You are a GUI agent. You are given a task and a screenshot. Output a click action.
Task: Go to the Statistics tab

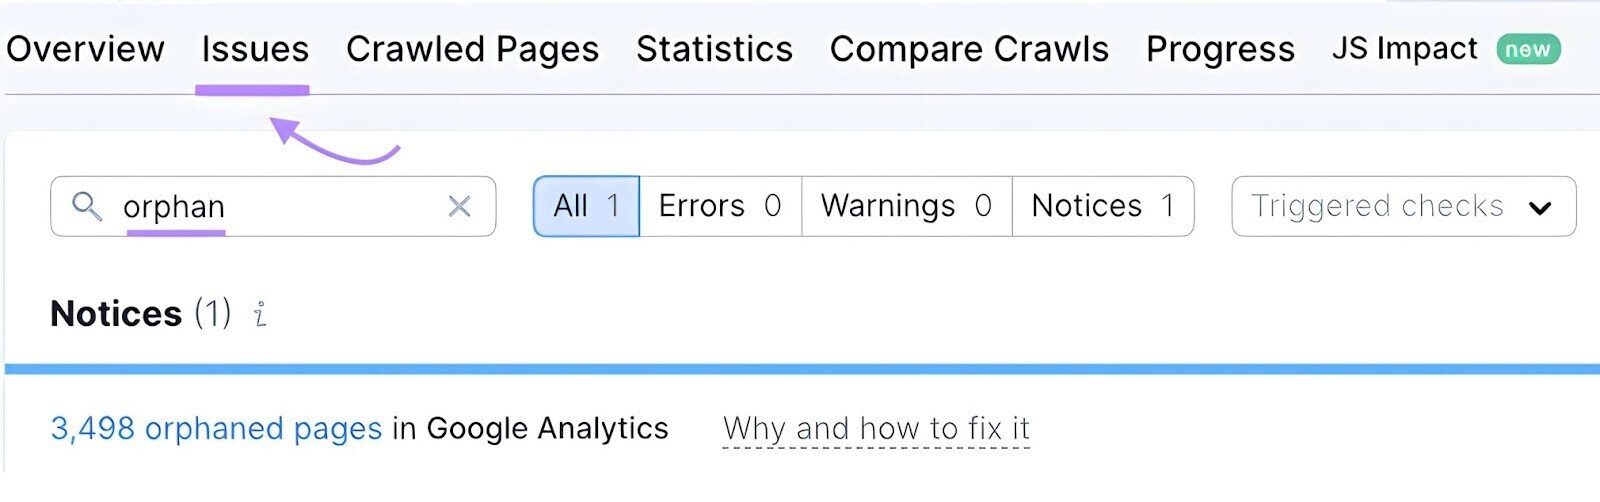(x=714, y=49)
